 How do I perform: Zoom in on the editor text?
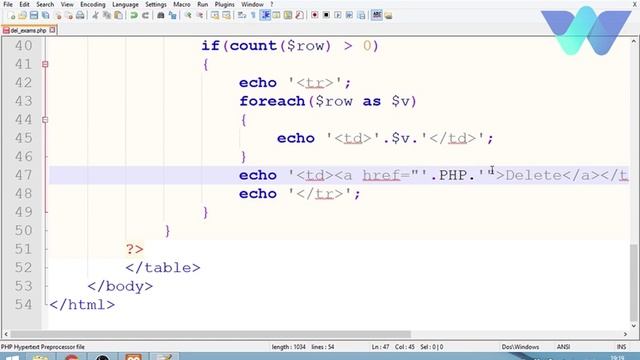(188, 16)
